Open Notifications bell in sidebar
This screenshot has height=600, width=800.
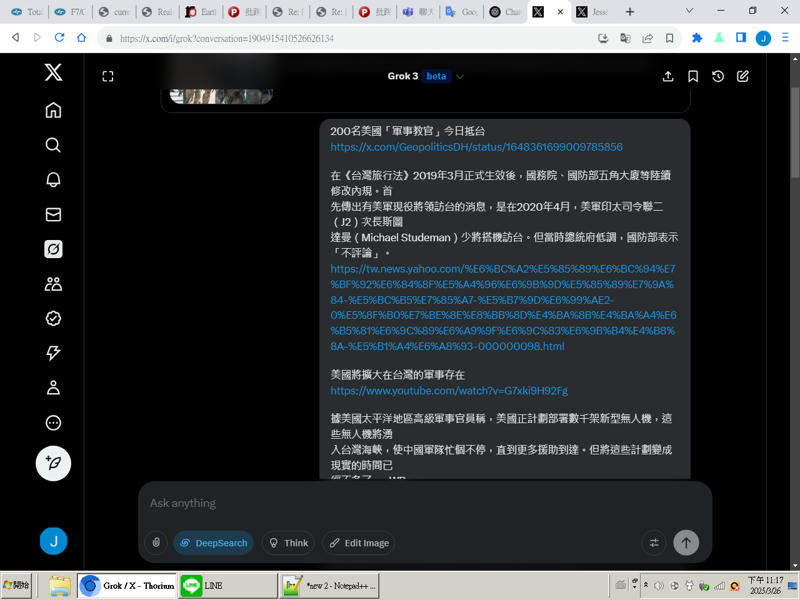(x=53, y=180)
